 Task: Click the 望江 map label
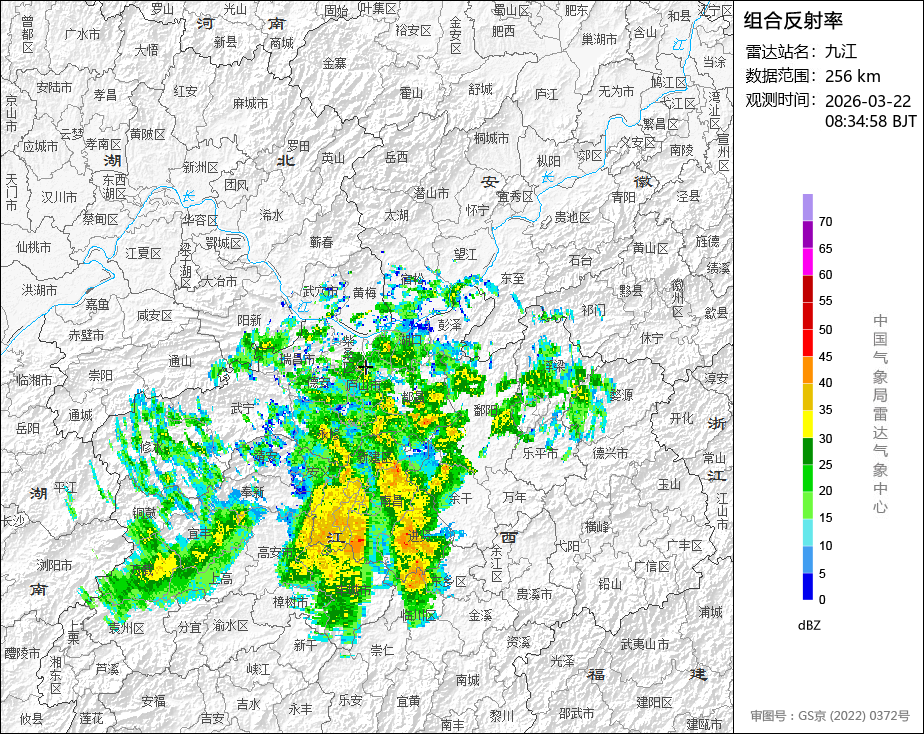tap(466, 254)
